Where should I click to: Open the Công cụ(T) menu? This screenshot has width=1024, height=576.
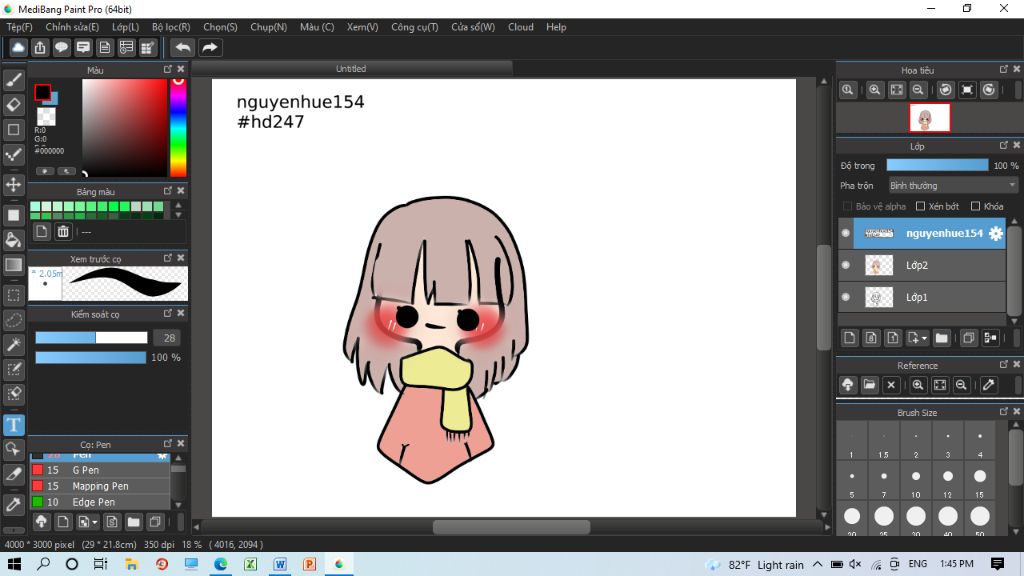click(x=414, y=27)
